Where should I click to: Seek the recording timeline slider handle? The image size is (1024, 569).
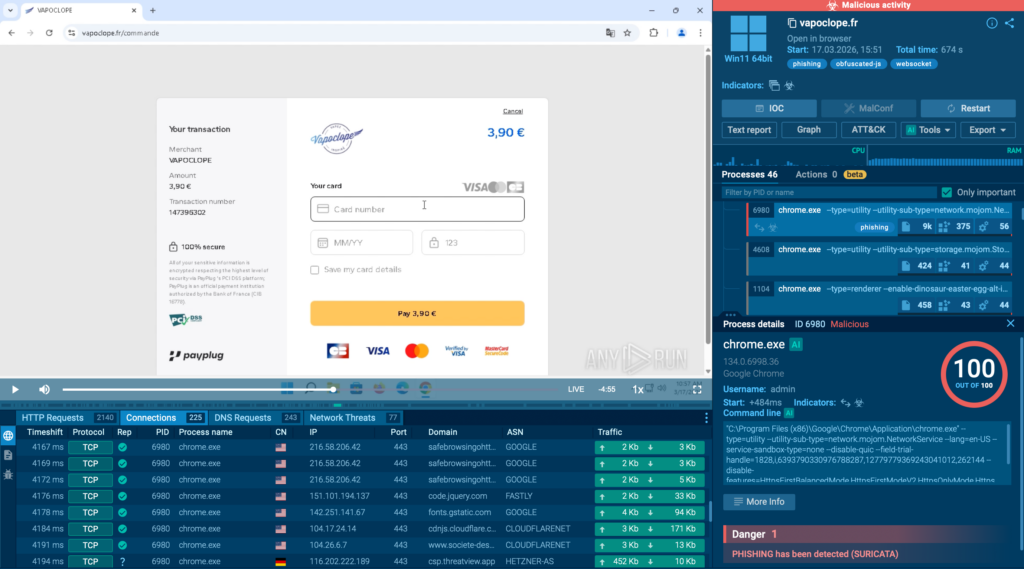333,389
